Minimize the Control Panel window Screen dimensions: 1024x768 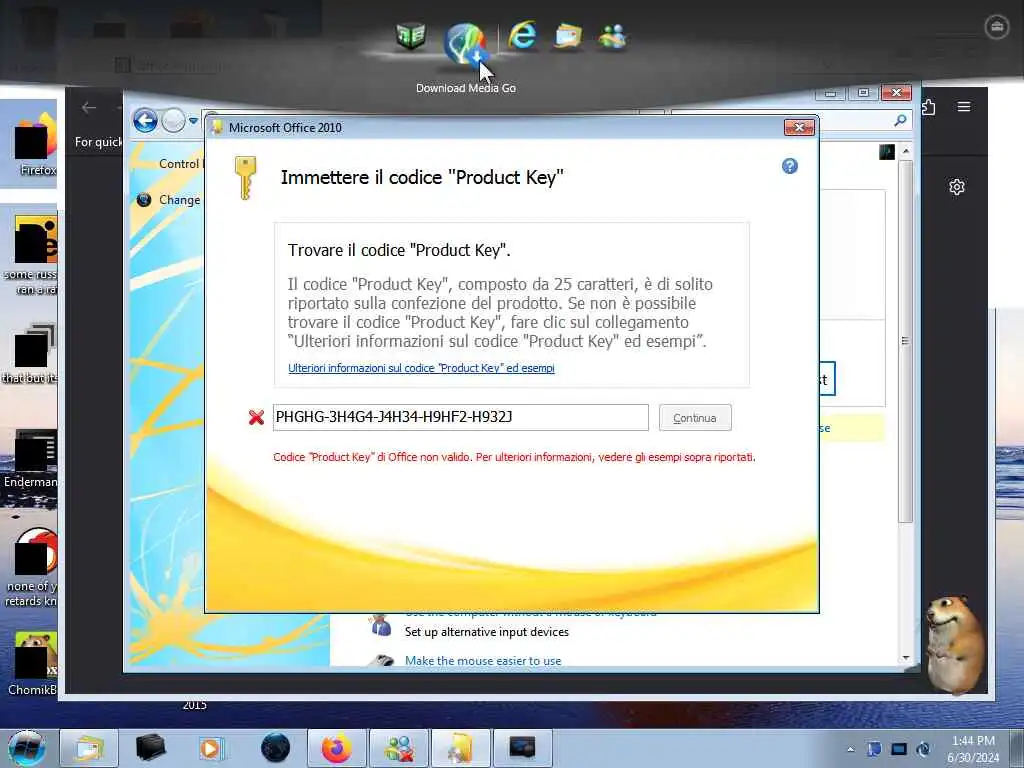[830, 93]
